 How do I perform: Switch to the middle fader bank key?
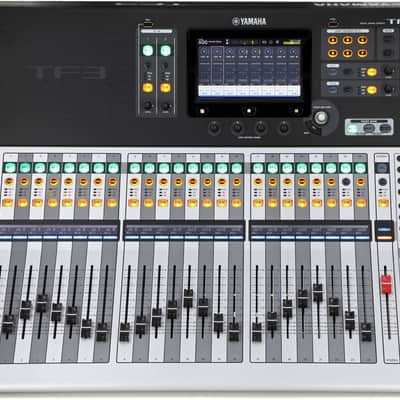coord(369,128)
